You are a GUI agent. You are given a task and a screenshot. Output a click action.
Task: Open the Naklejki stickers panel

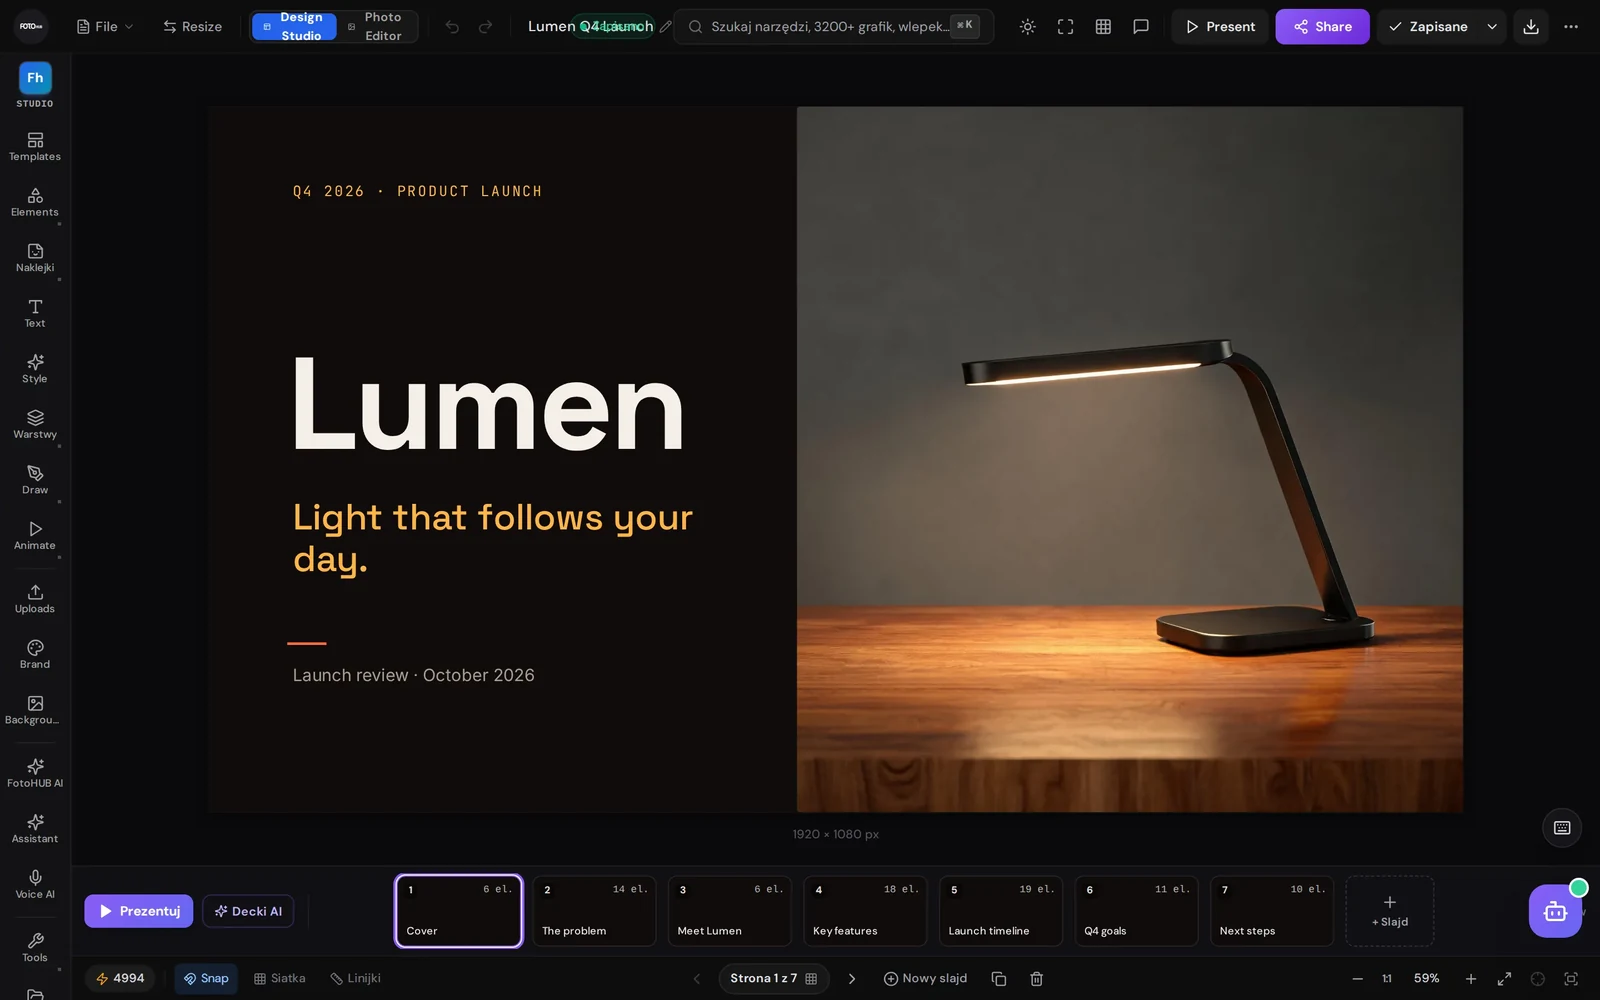35,257
